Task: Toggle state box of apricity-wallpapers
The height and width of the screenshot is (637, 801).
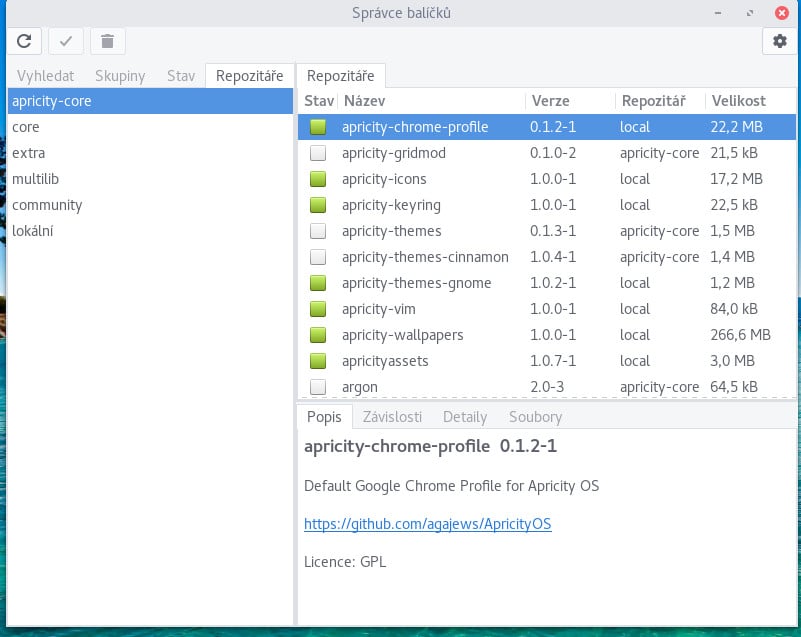Action: pyautogui.click(x=318, y=335)
